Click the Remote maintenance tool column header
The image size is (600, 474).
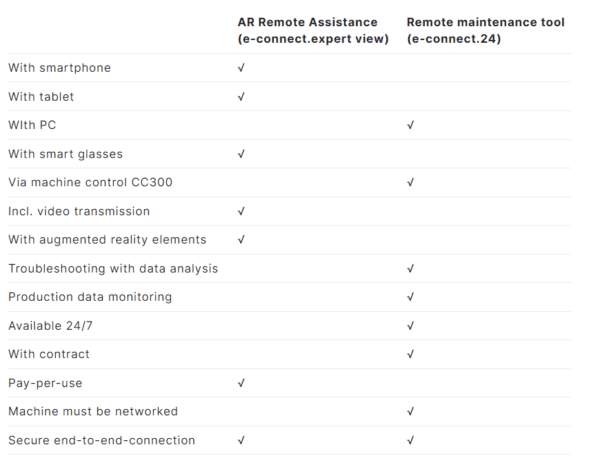click(485, 30)
